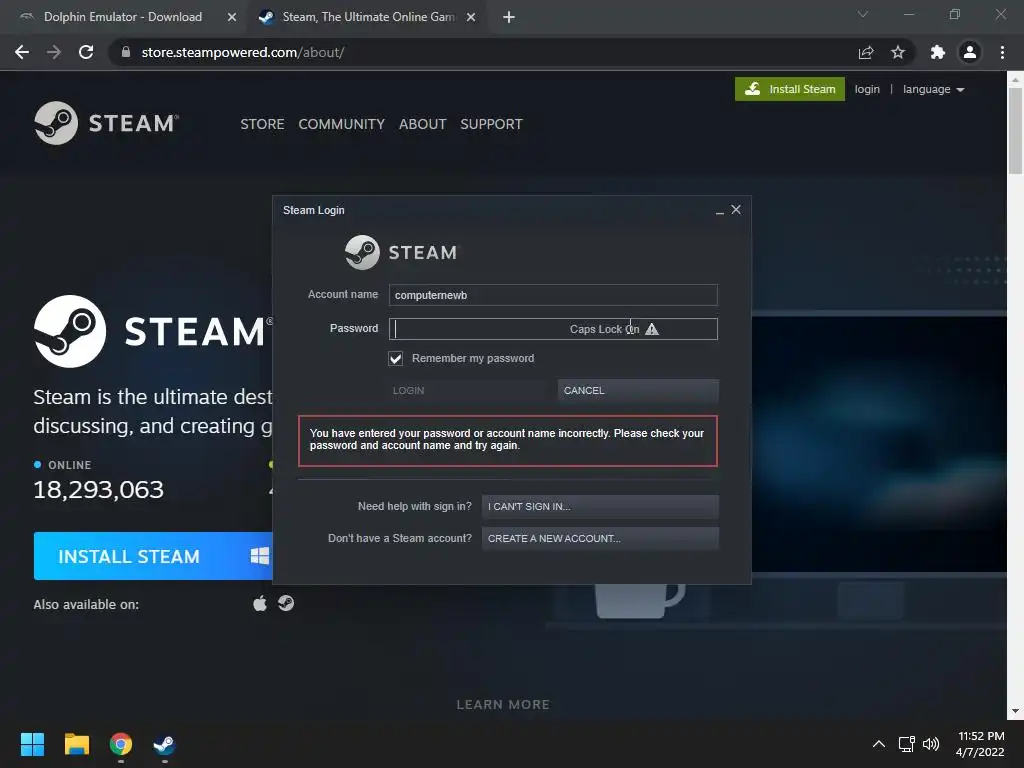This screenshot has height=768, width=1024.
Task: Click the Password field
Action: (x=553, y=329)
